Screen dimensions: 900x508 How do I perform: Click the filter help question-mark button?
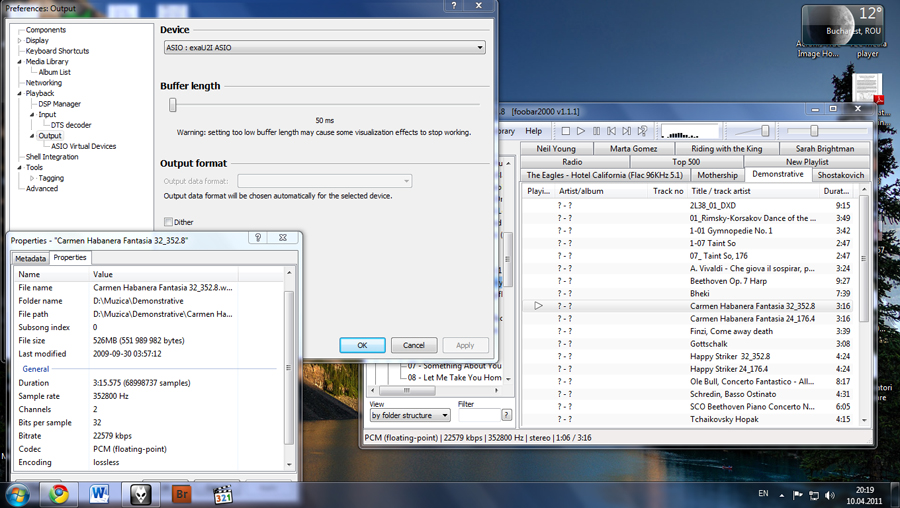[x=506, y=415]
